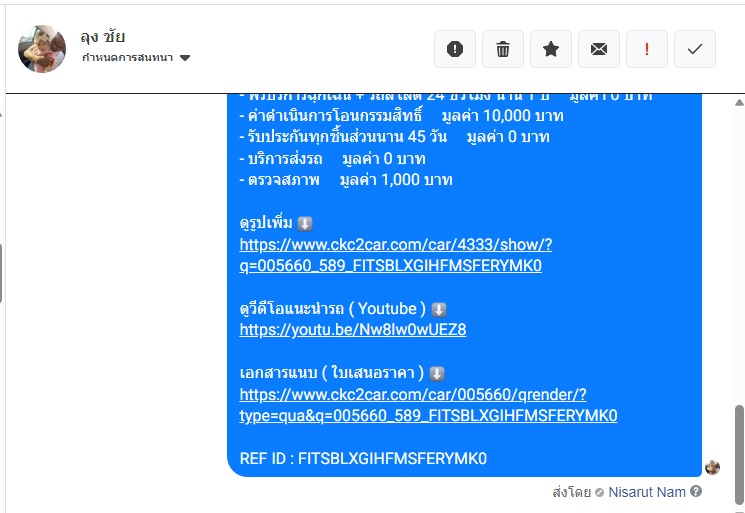Mark conversation done with checkmark icon
This screenshot has height=513, width=745.
[x=695, y=49]
